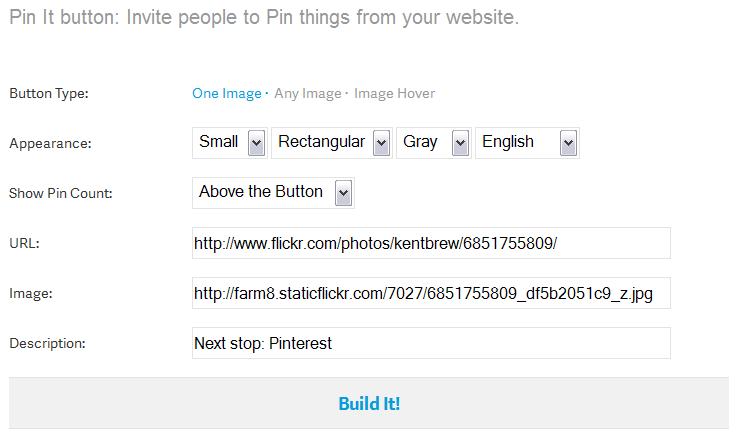Image resolution: width=736 pixels, height=434 pixels.
Task: Switch to Any Image button type
Action: (307, 94)
